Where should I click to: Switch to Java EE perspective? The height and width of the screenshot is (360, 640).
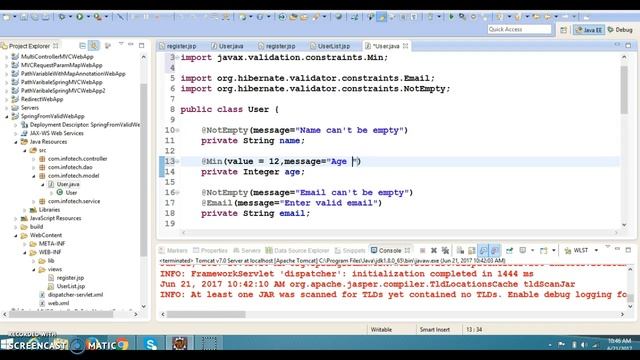click(589, 30)
